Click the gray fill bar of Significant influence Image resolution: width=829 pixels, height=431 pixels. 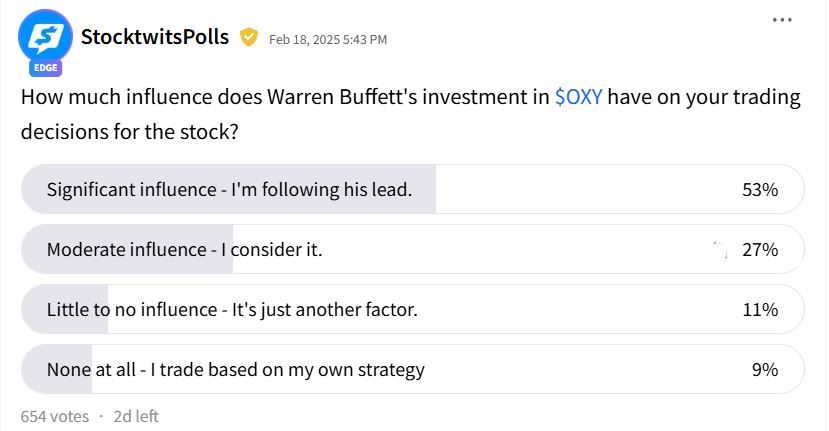pyautogui.click(x=228, y=189)
